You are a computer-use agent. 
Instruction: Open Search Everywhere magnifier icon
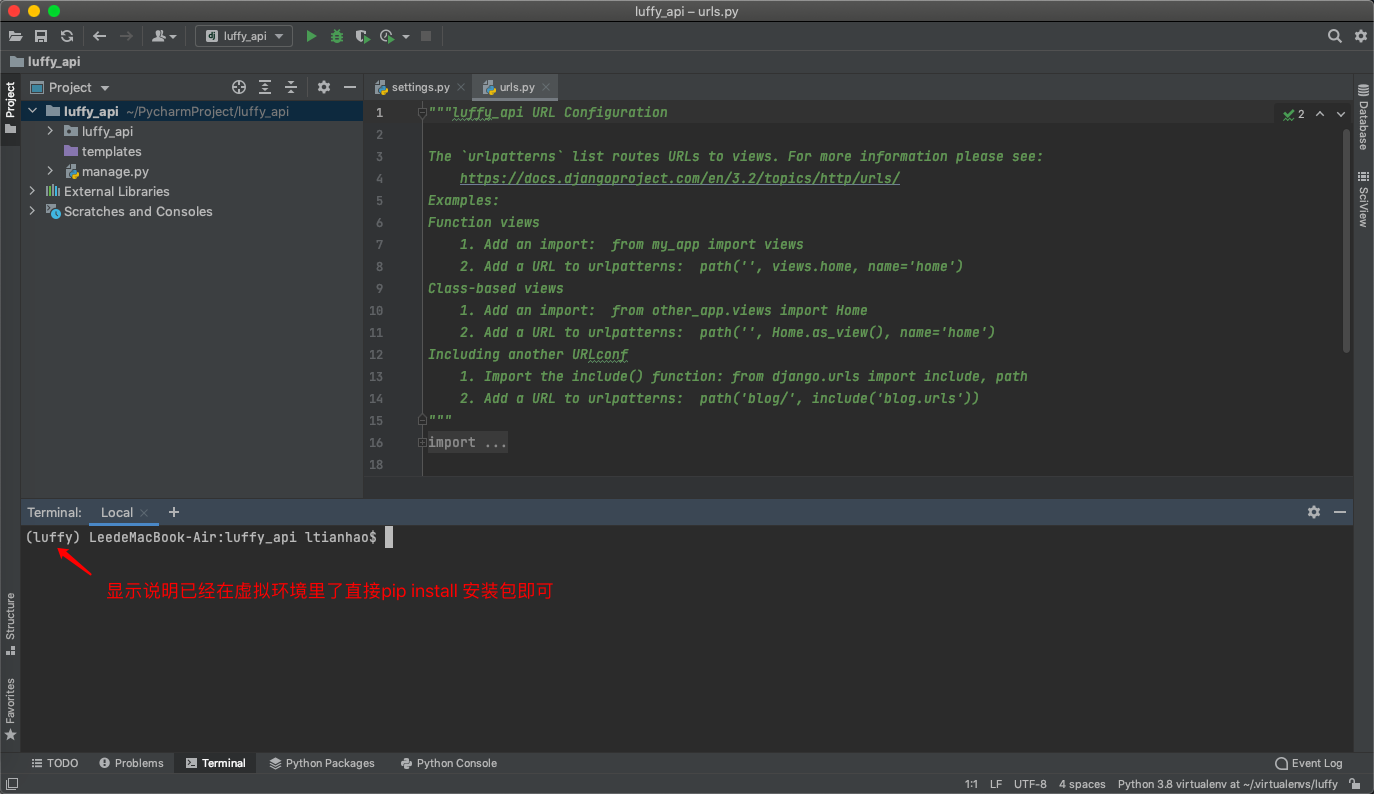(x=1335, y=36)
